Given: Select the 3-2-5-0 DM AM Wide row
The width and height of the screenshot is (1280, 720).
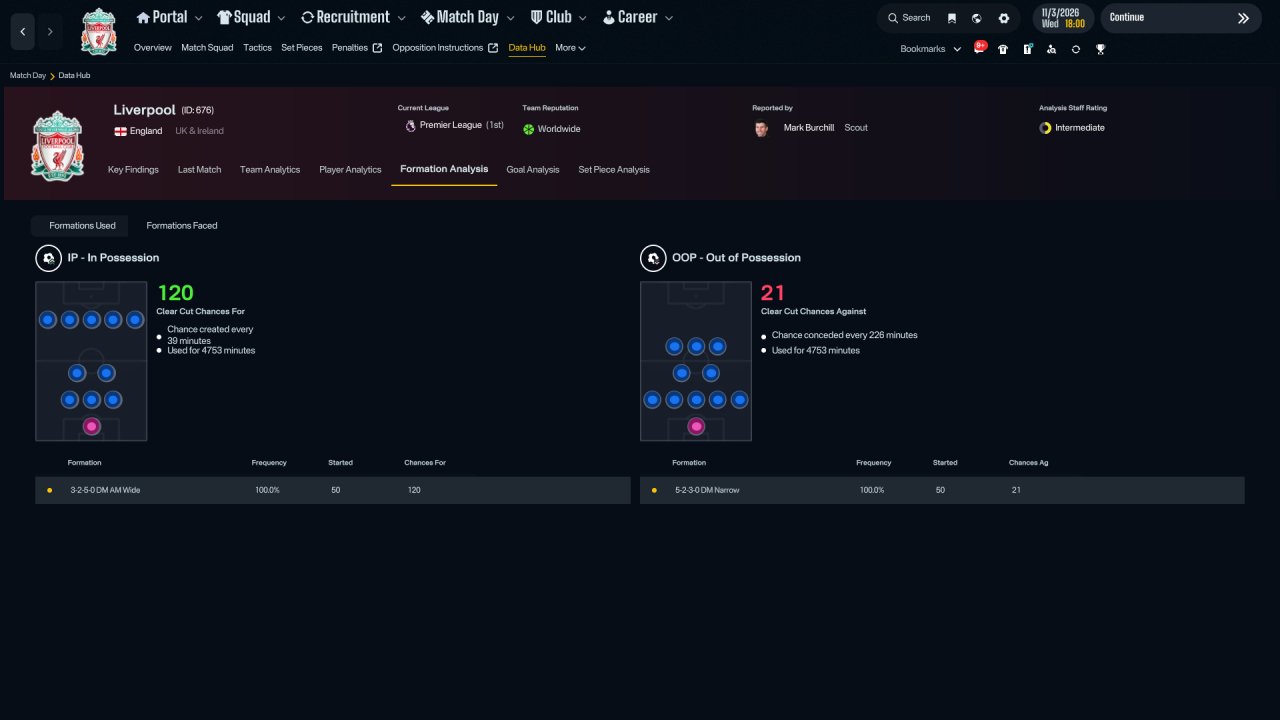Looking at the screenshot, I should [x=333, y=490].
